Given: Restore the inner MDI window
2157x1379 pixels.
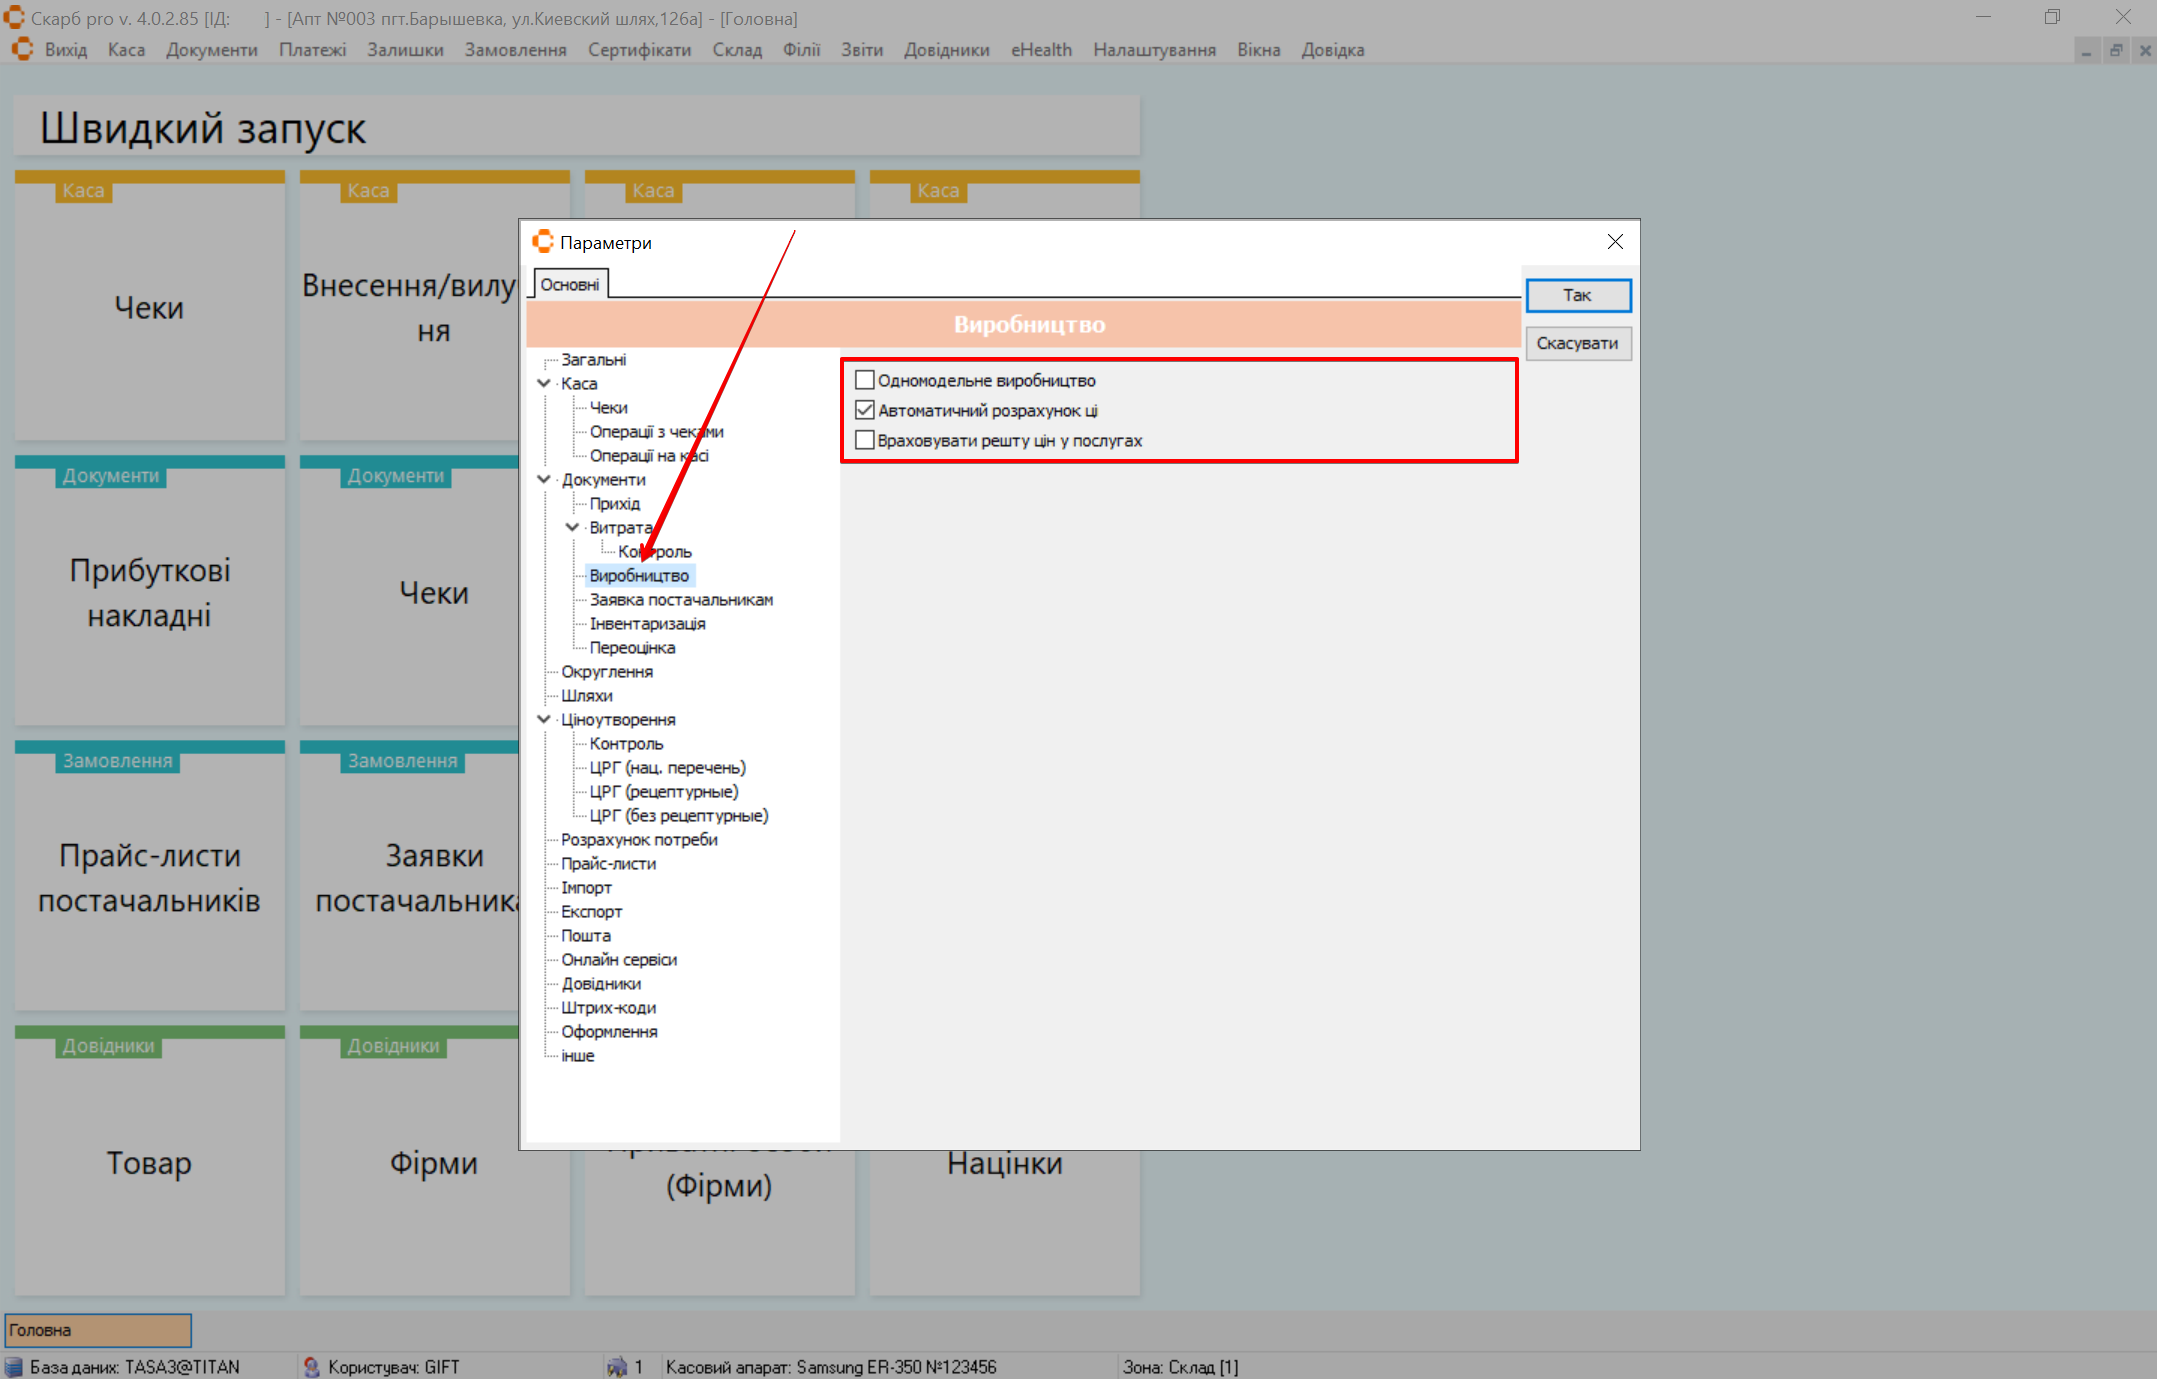Looking at the screenshot, I should coord(2116,50).
